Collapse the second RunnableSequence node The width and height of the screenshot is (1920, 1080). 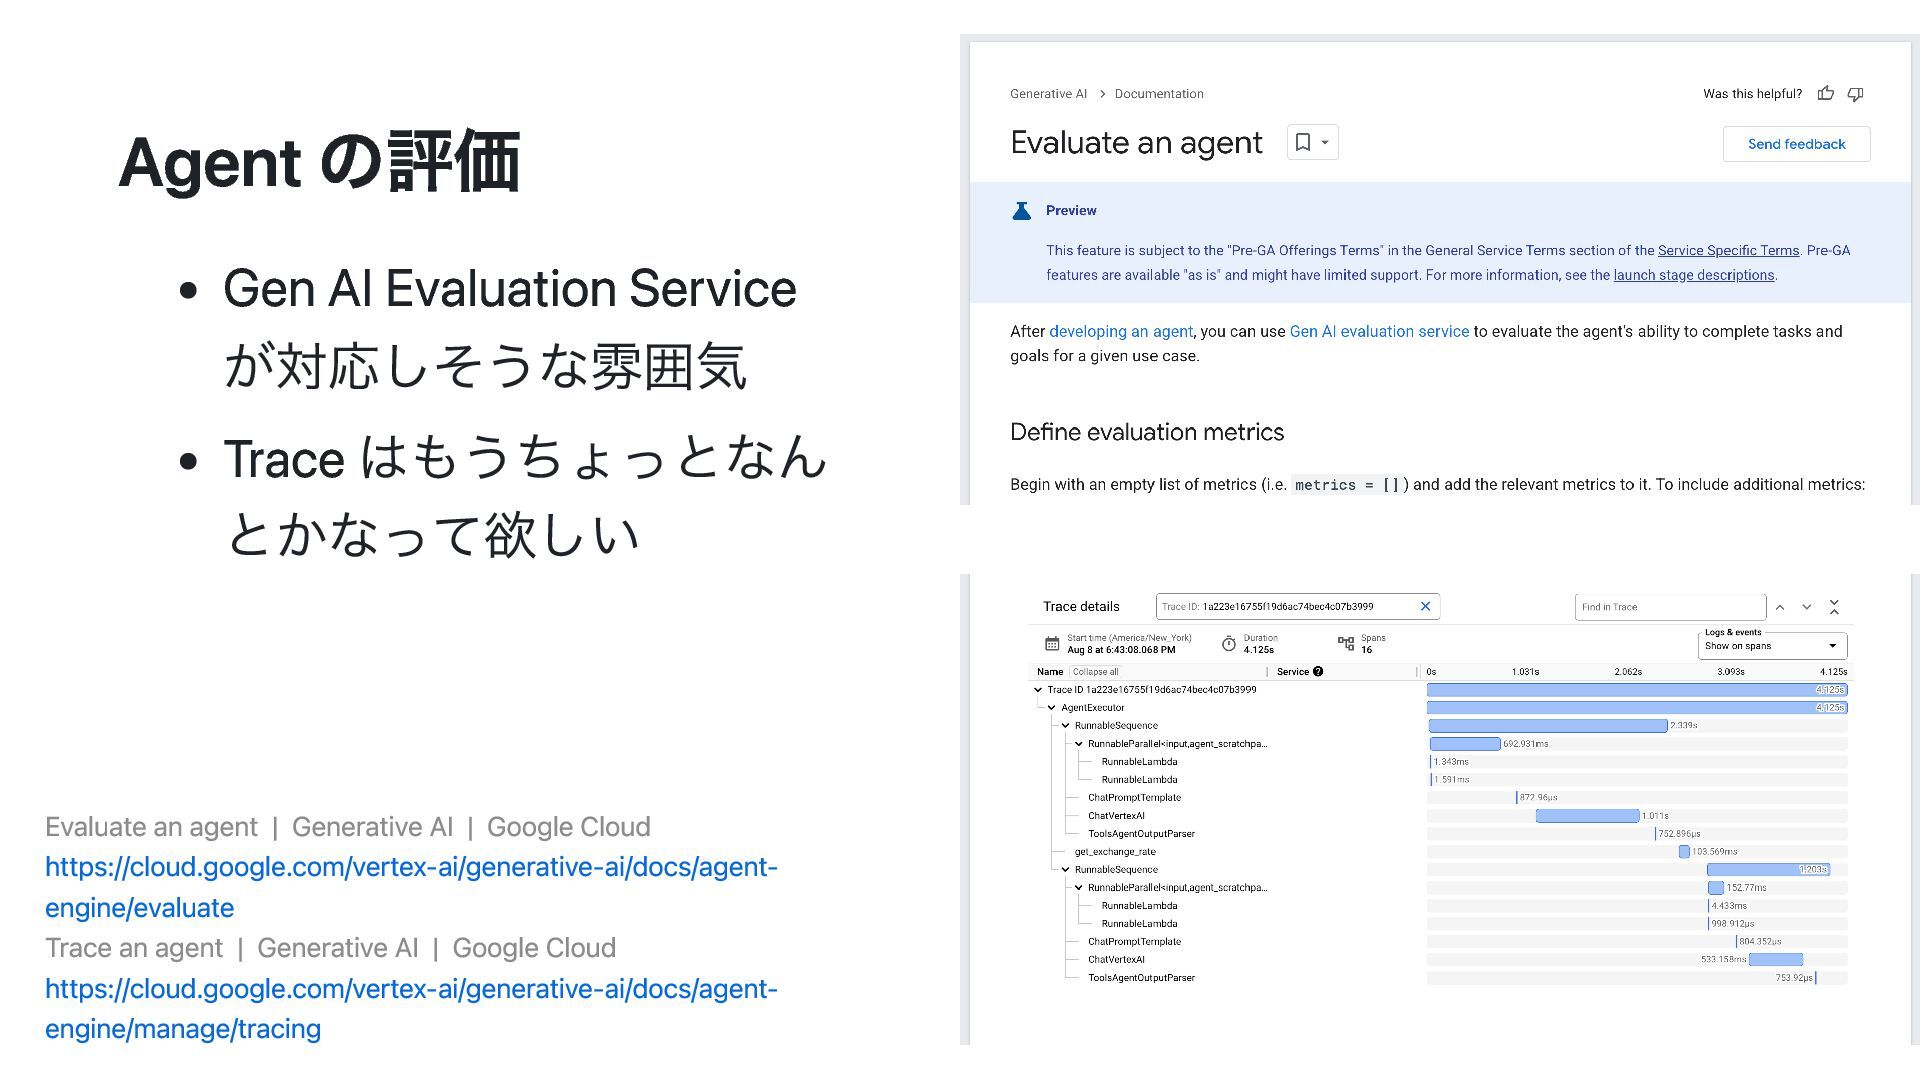(1066, 870)
